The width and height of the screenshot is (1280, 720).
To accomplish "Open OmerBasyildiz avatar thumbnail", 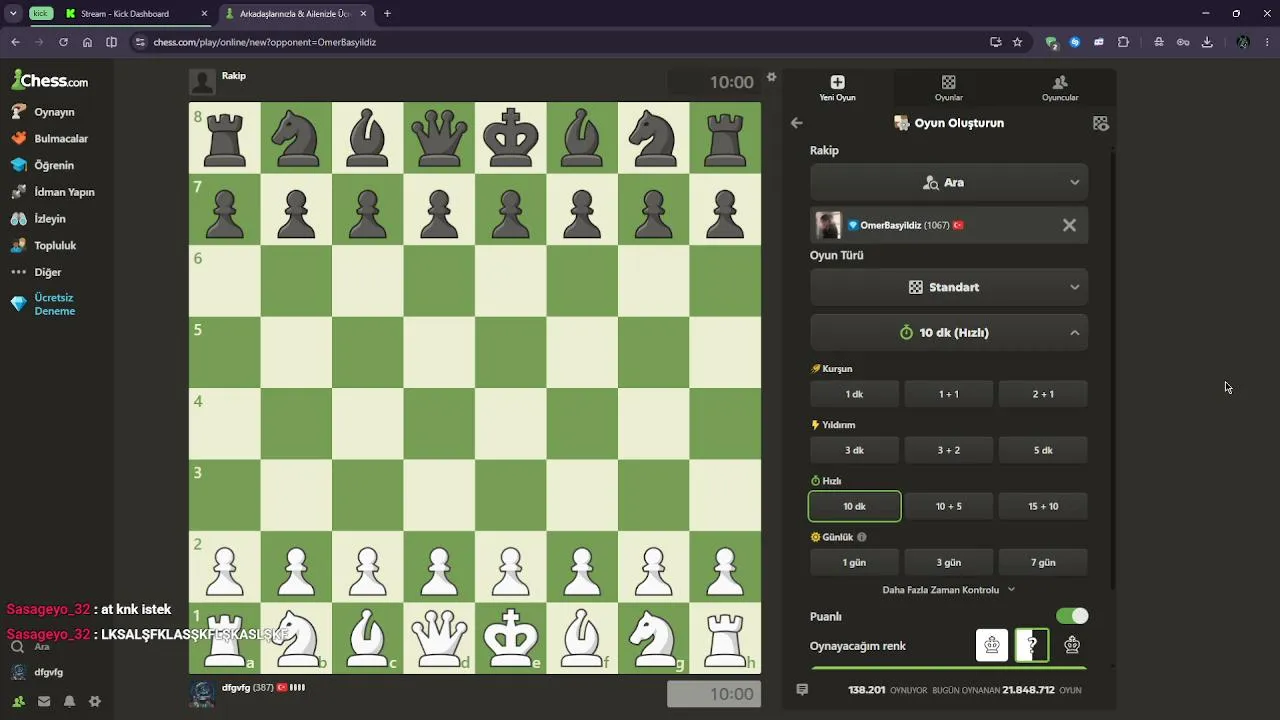I will coord(828,225).
